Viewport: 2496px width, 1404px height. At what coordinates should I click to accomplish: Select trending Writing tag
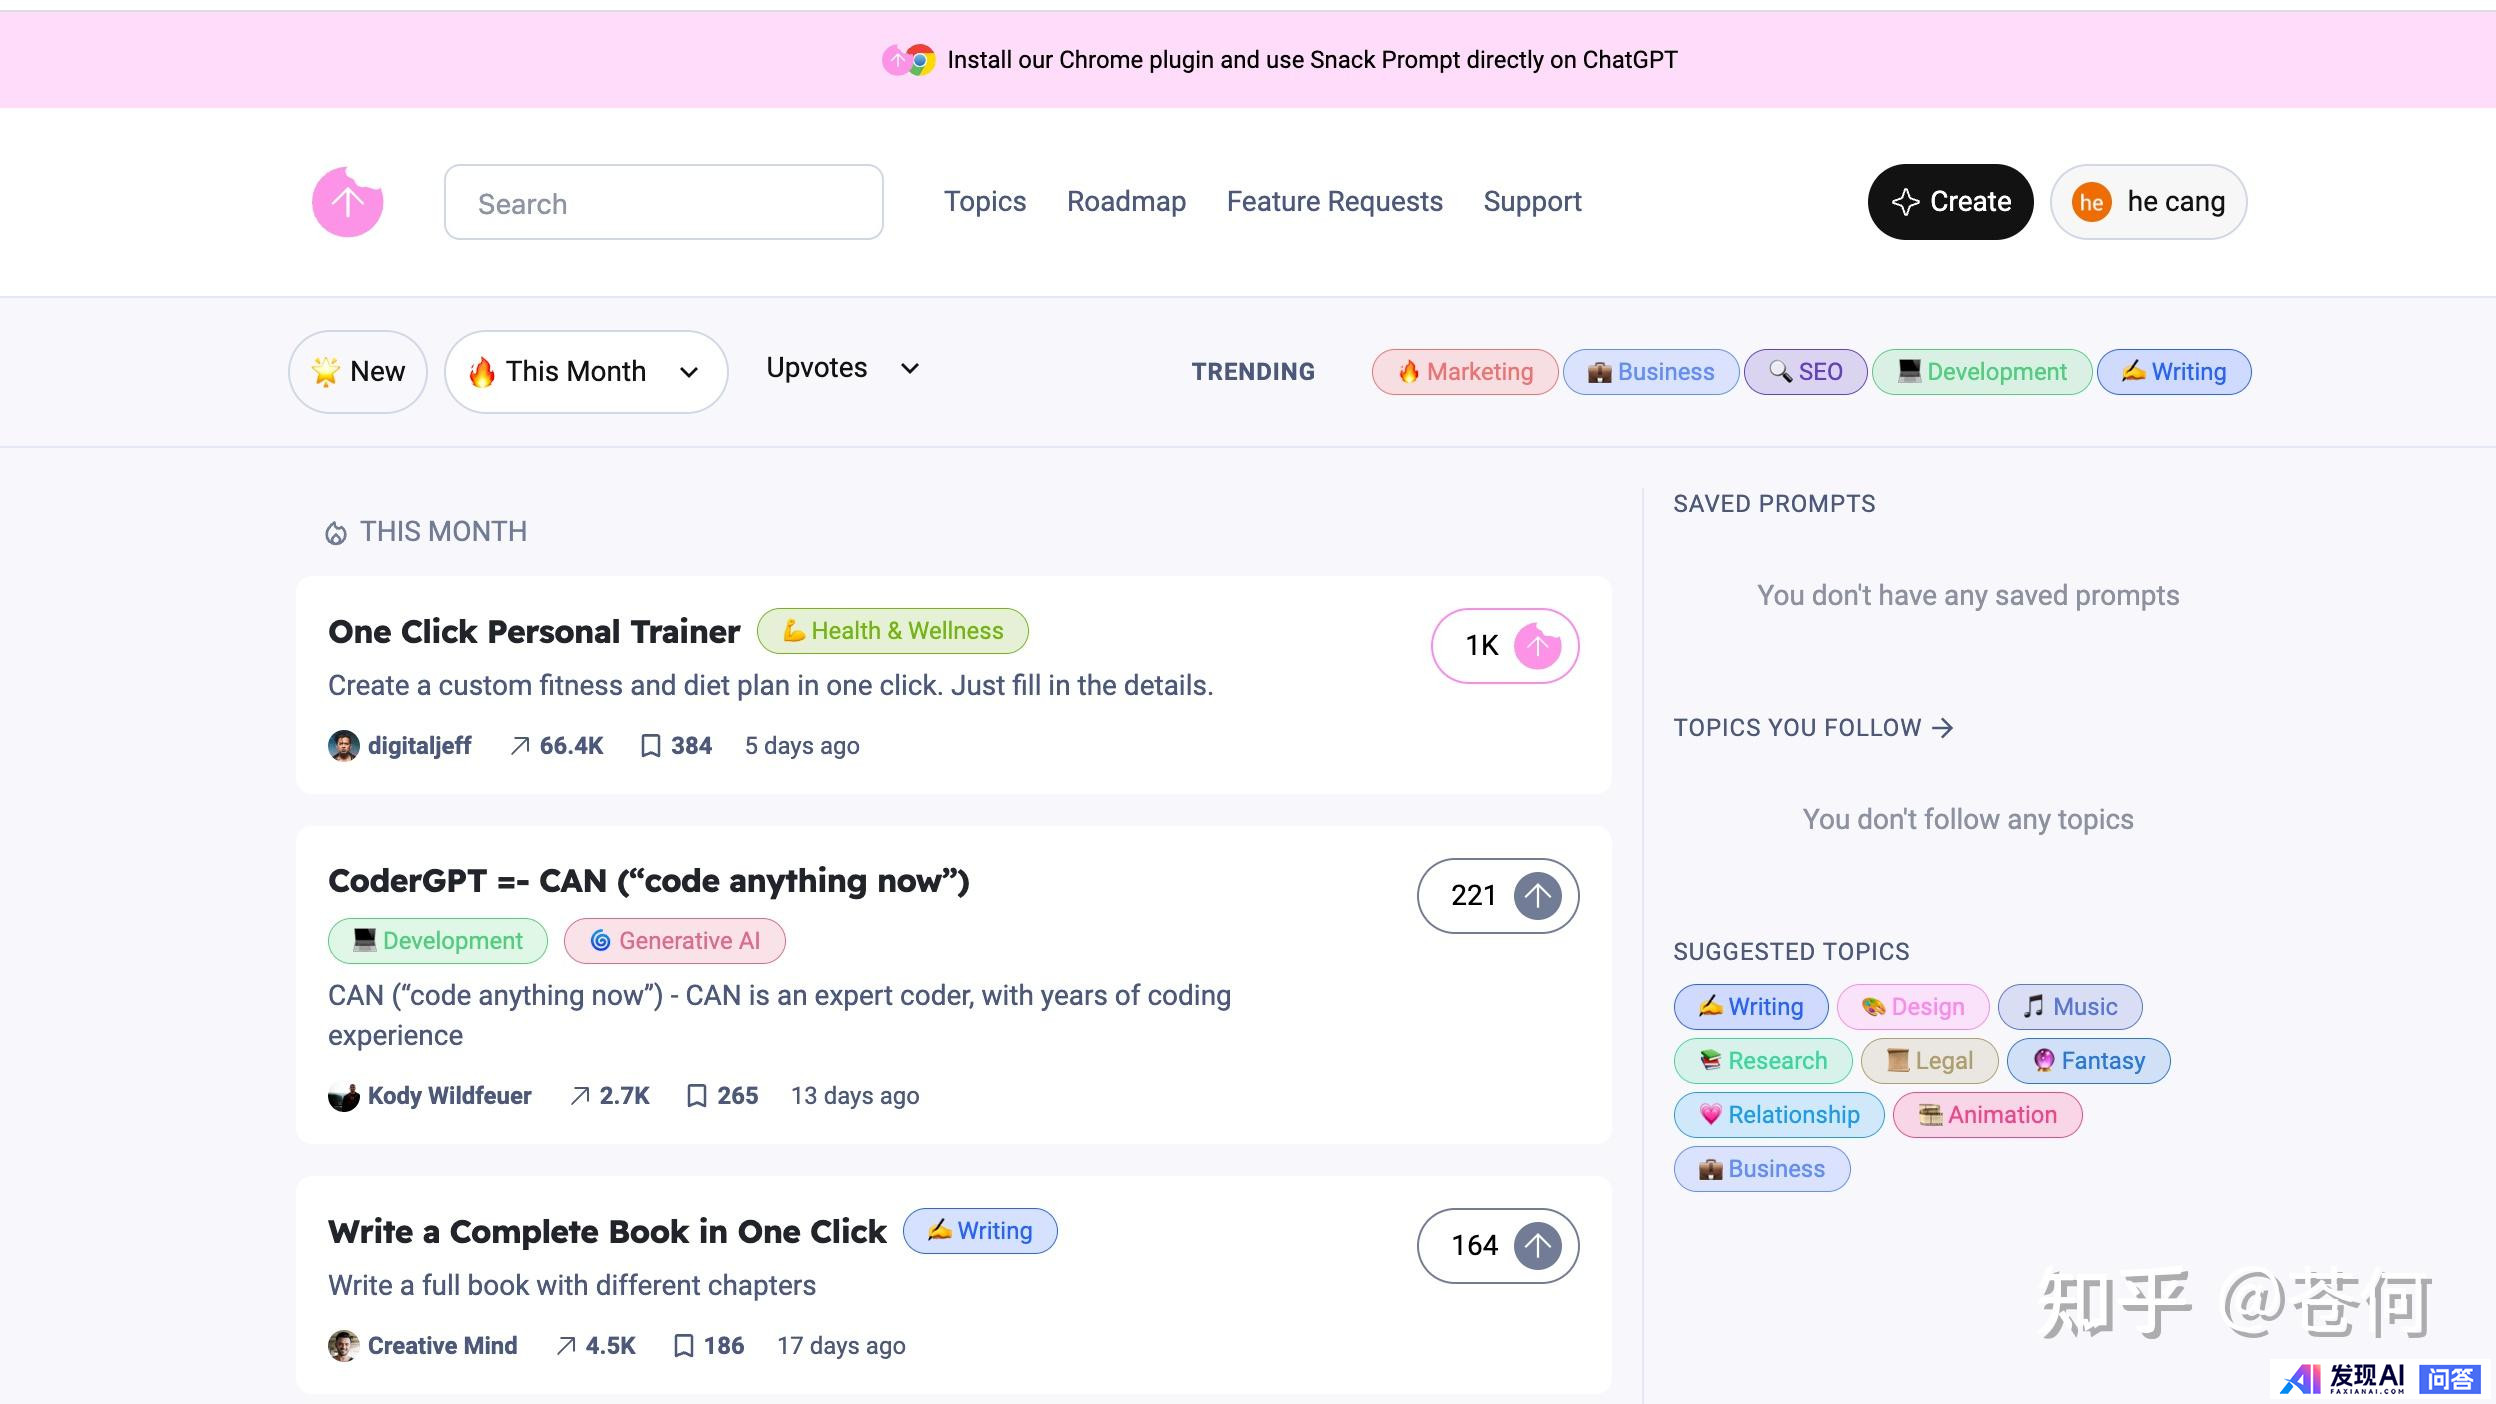click(2174, 372)
